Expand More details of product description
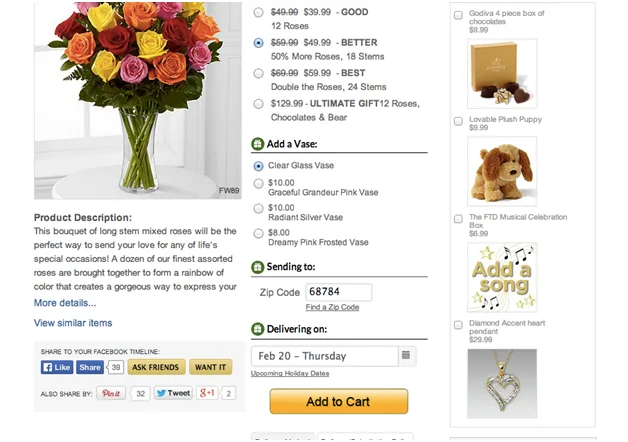Screen dimensions: 628x442 point(65,303)
